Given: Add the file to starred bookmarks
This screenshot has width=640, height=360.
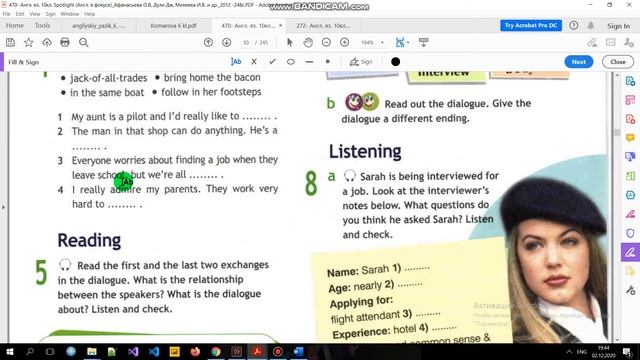Looking at the screenshot, I should coord(29,42).
